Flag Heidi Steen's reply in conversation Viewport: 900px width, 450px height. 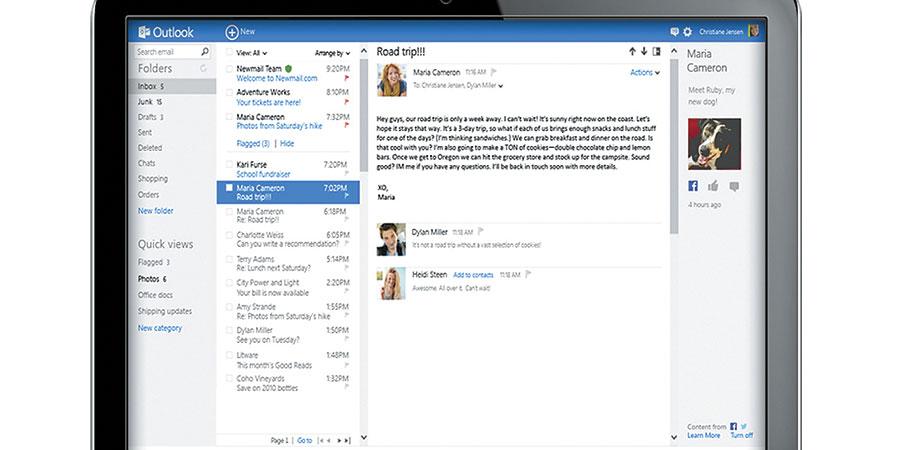pos(528,274)
